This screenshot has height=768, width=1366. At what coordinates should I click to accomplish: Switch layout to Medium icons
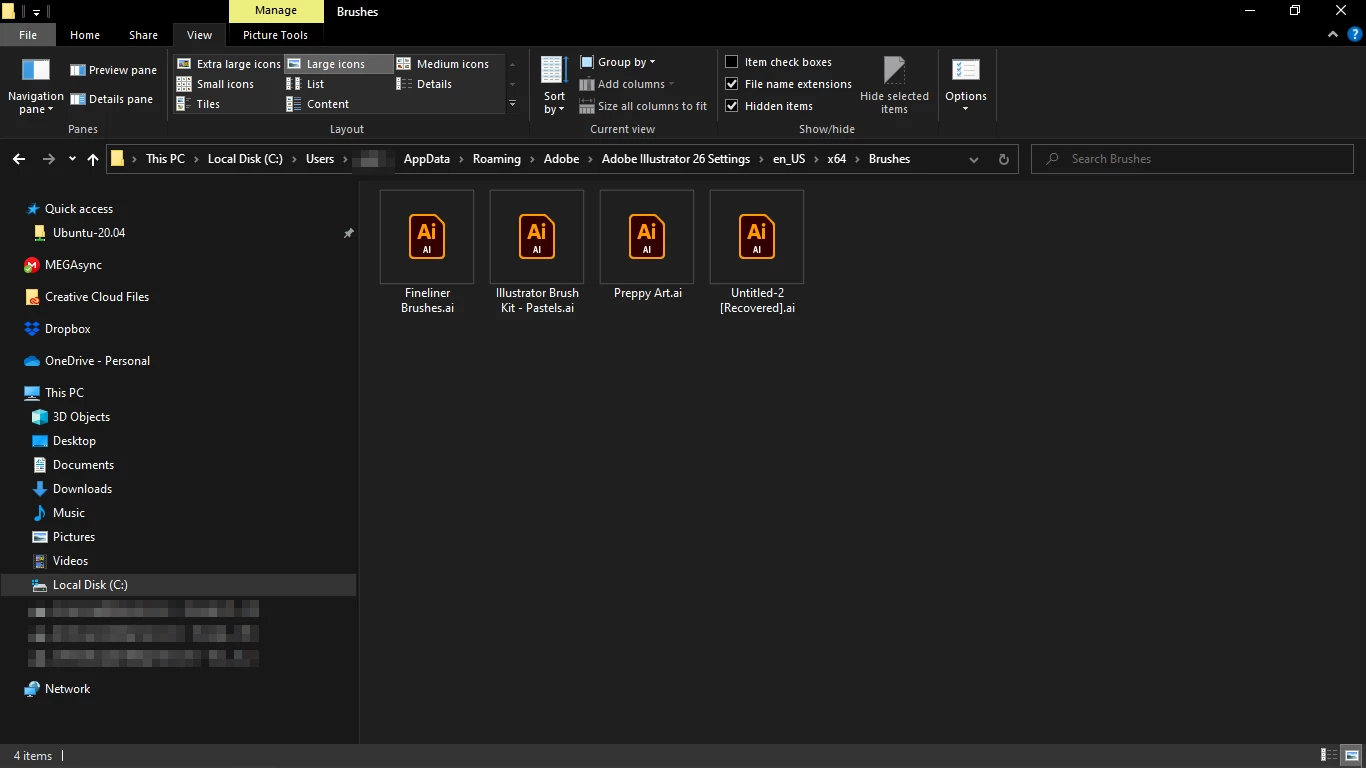(443, 64)
